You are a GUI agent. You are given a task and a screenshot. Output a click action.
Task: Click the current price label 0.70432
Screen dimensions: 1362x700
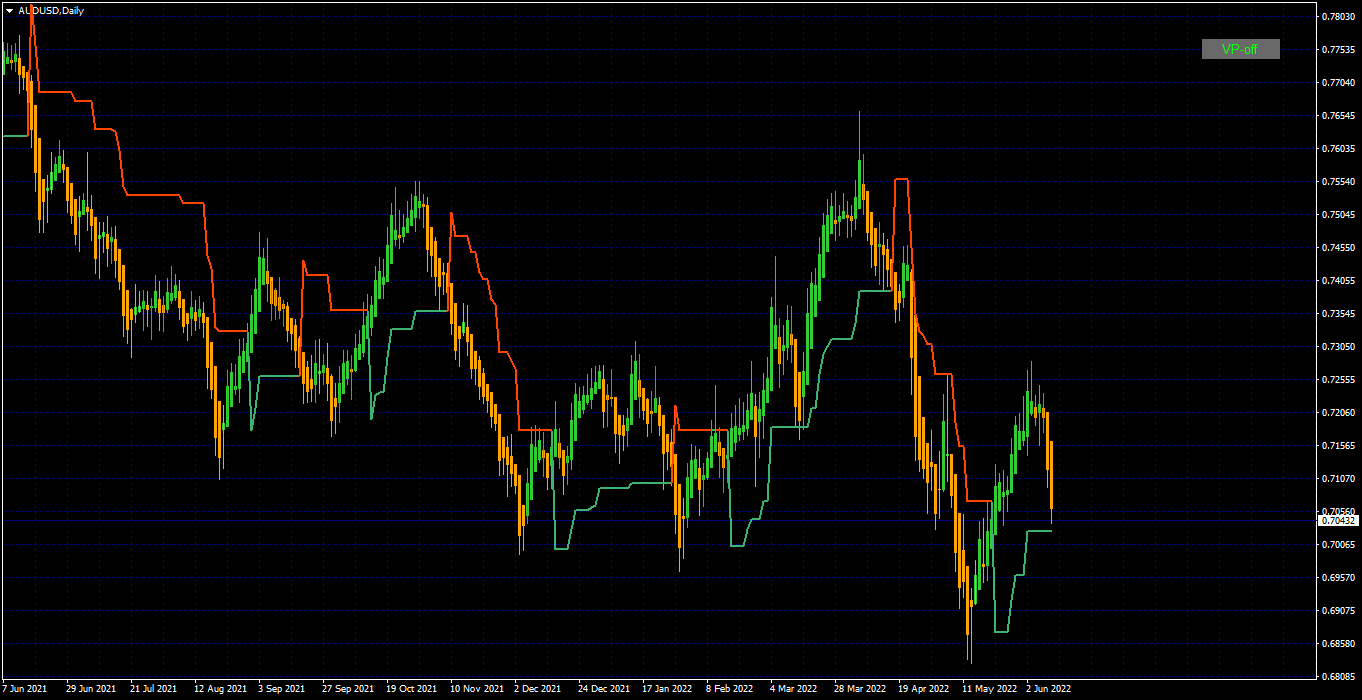1338,521
